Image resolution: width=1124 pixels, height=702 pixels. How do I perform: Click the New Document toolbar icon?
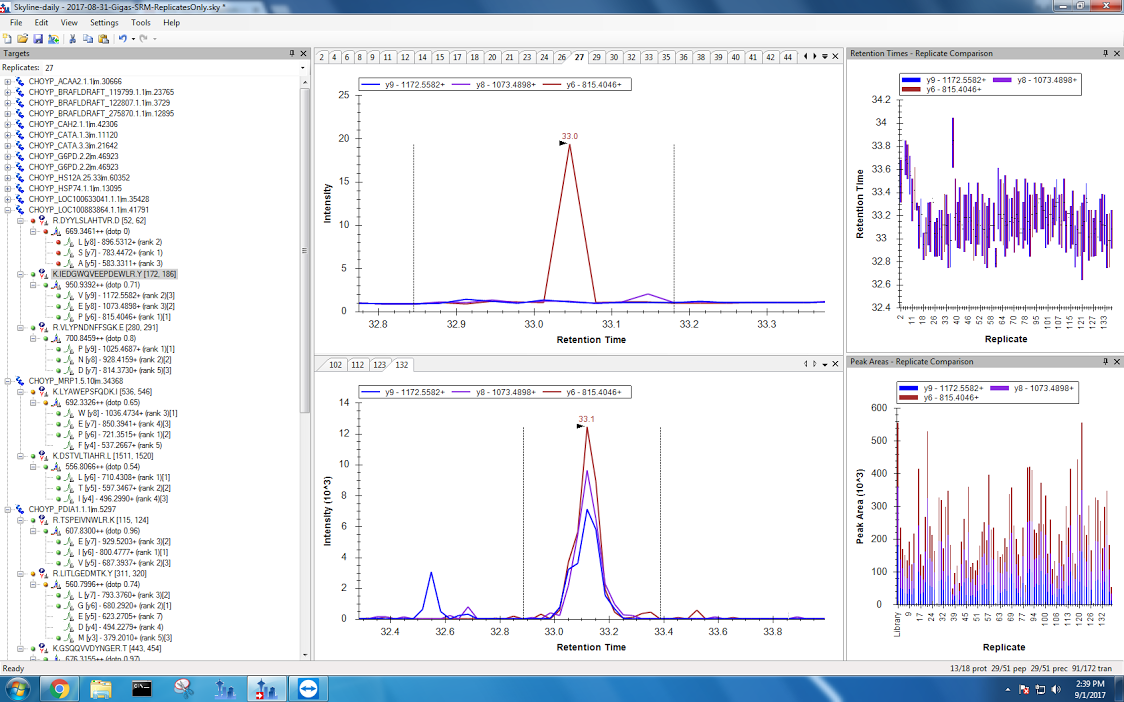[8, 38]
